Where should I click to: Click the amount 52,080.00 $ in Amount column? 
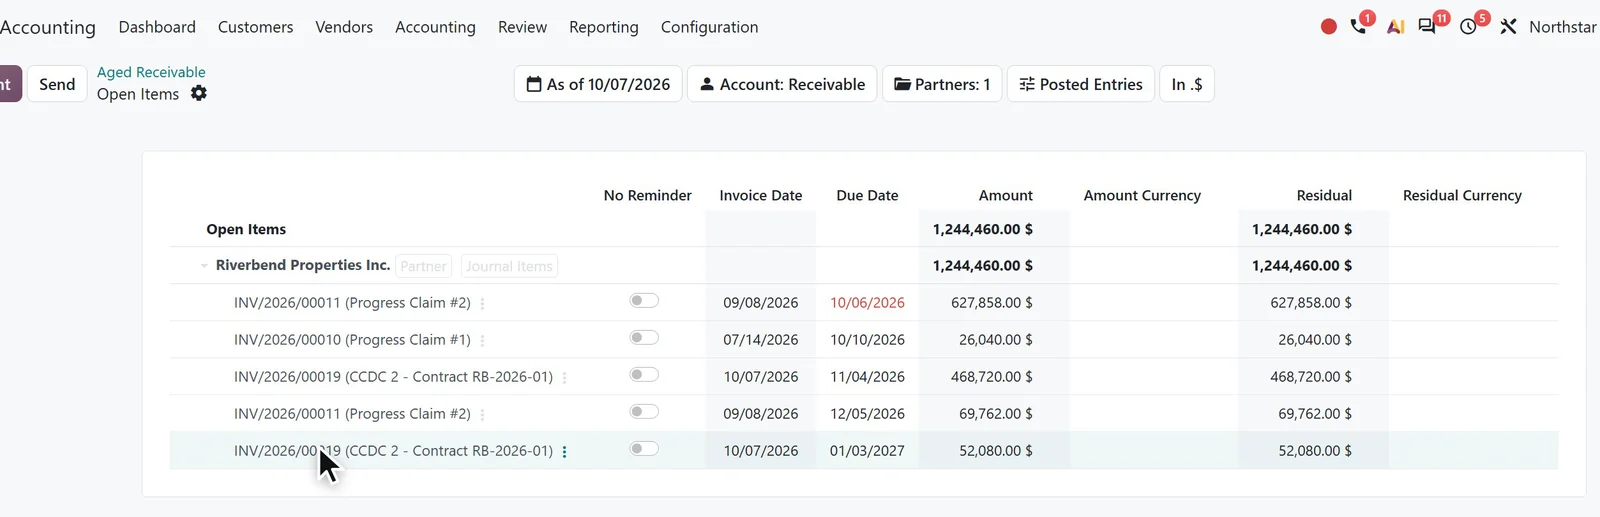(x=996, y=451)
